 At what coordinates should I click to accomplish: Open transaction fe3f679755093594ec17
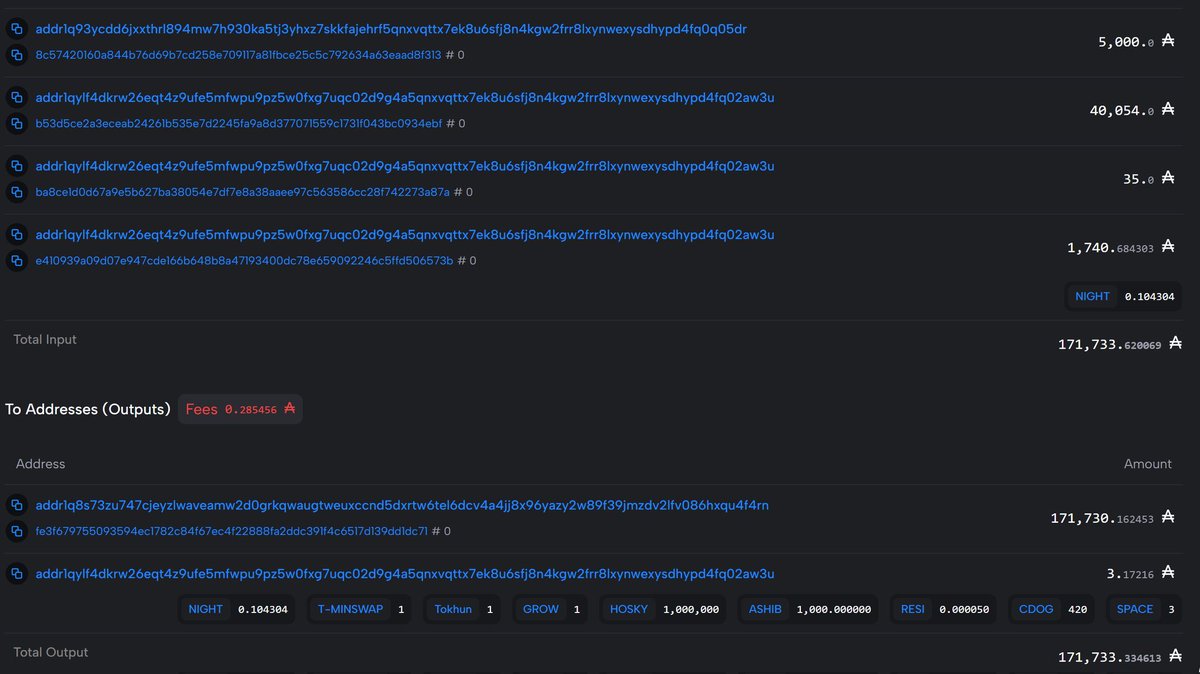[x=232, y=531]
